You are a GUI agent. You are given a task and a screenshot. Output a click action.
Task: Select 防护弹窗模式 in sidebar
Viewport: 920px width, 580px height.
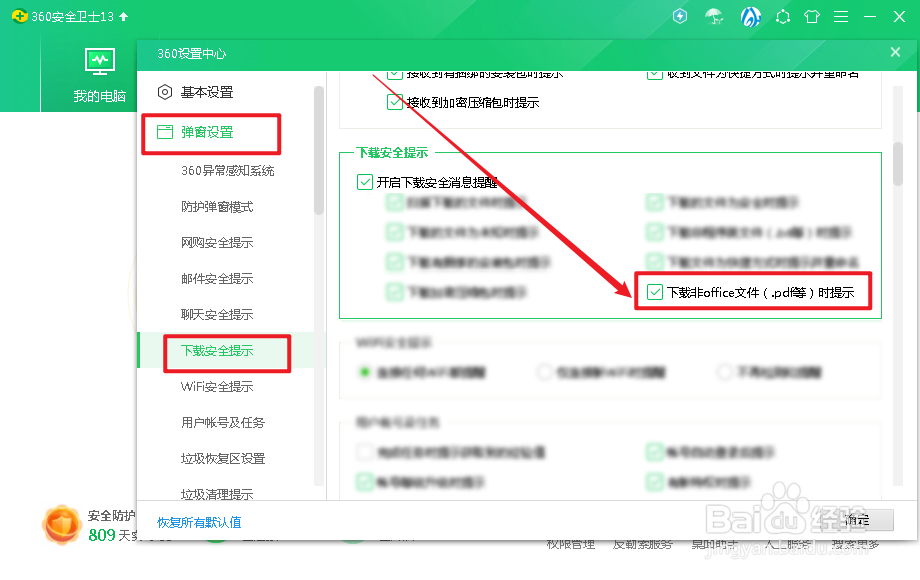[217, 207]
